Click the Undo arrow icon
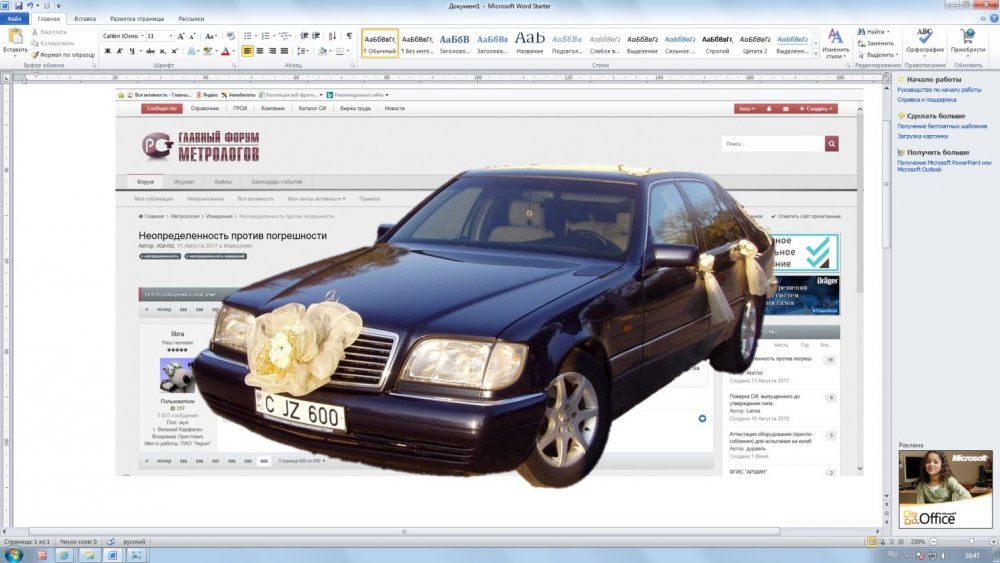Image resolution: width=1000 pixels, height=563 pixels. point(30,6)
